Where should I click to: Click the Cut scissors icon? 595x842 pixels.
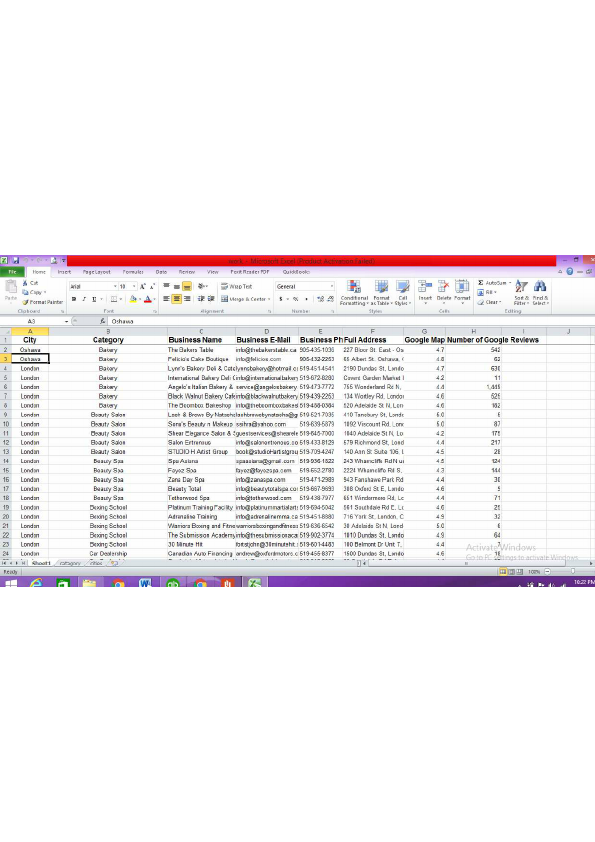[x=25, y=282]
